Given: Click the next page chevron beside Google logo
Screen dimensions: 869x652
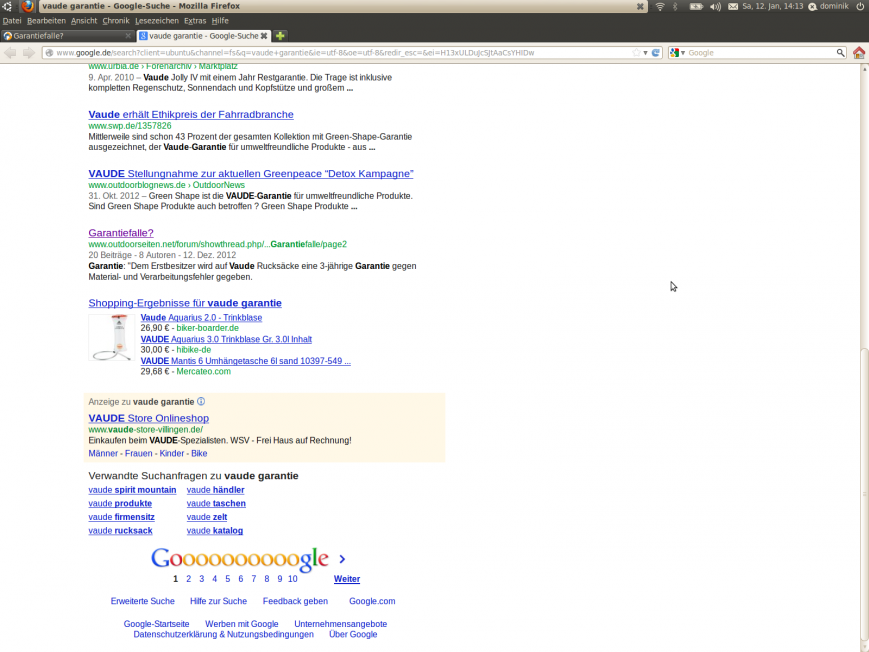Looking at the screenshot, I should point(342,559).
